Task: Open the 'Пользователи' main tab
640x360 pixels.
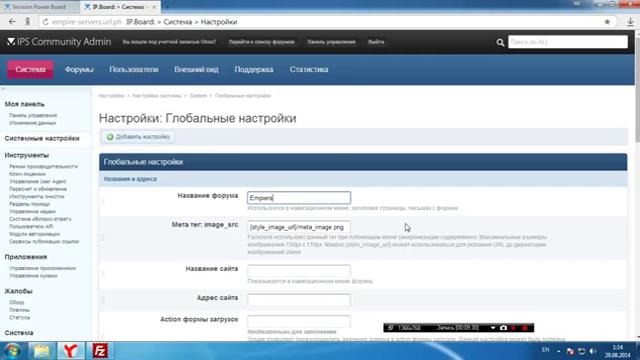Action: coord(134,69)
